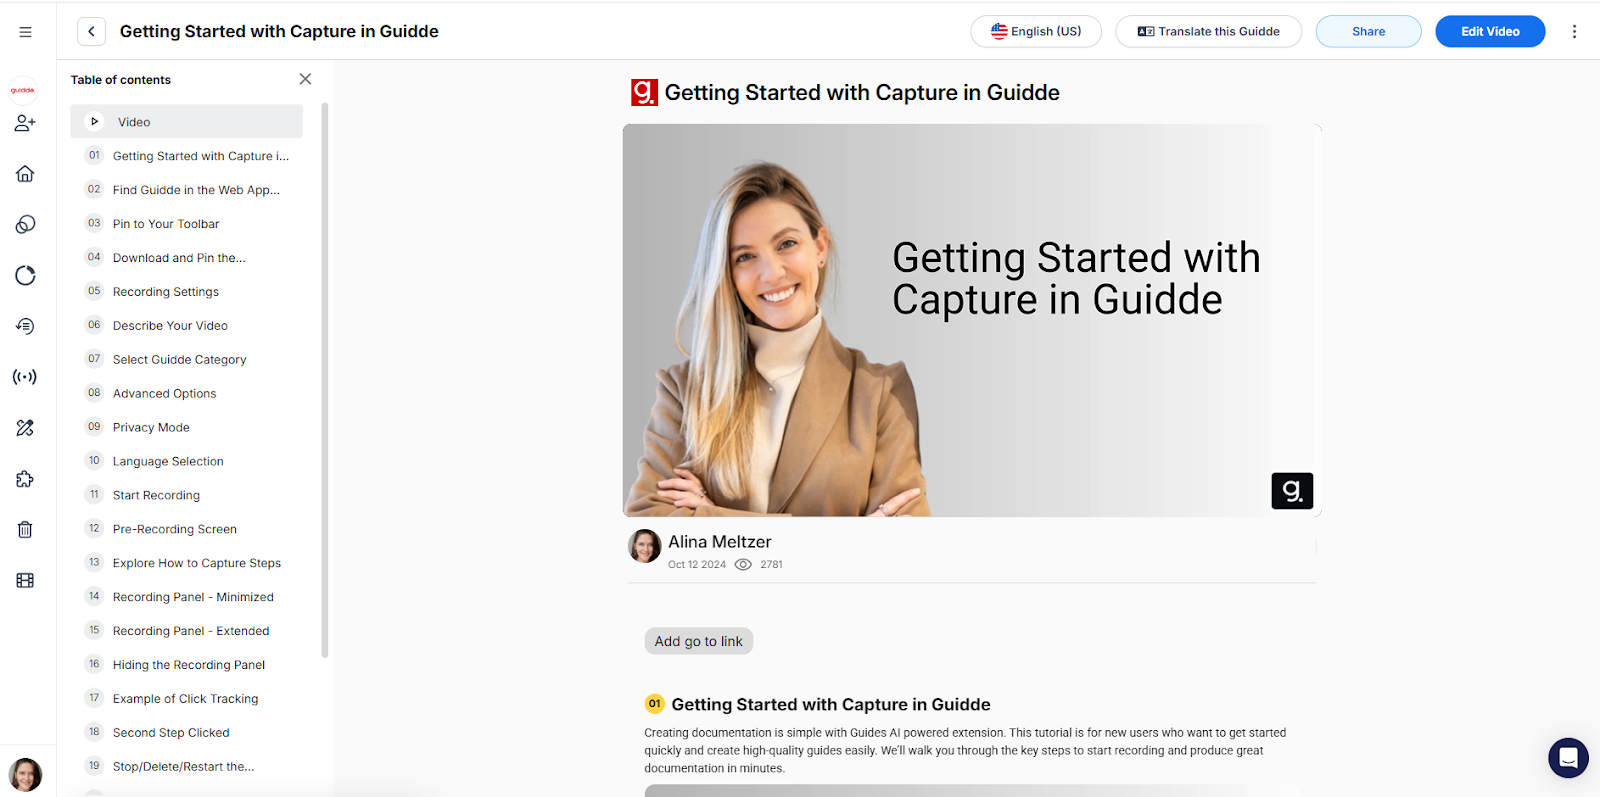Viewport: 1600px width, 797px height.
Task: Jump to step 18 Second Step Clicked
Action: point(186,734)
